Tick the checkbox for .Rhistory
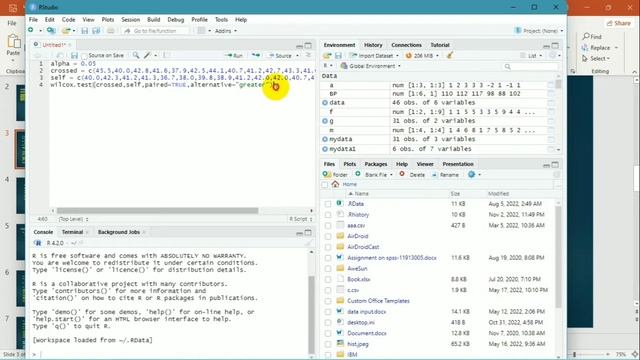 point(328,215)
